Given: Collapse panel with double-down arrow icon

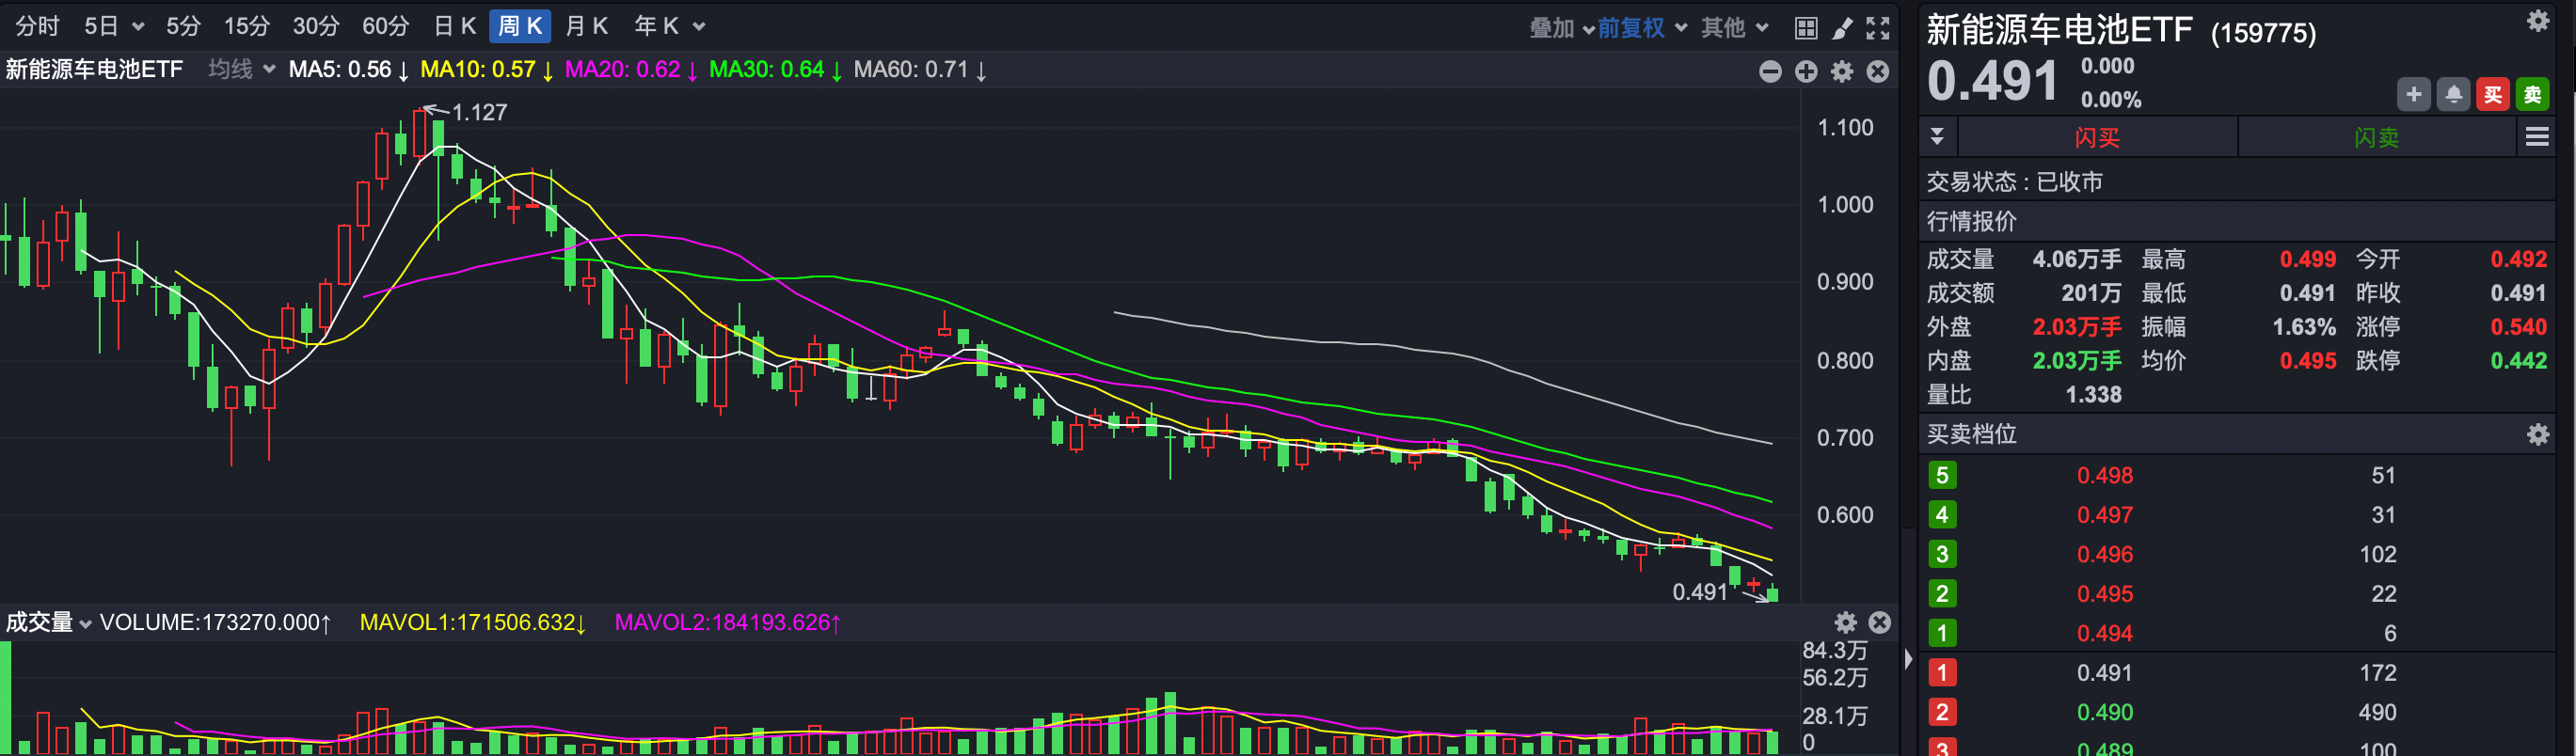Looking at the screenshot, I should click(1938, 137).
